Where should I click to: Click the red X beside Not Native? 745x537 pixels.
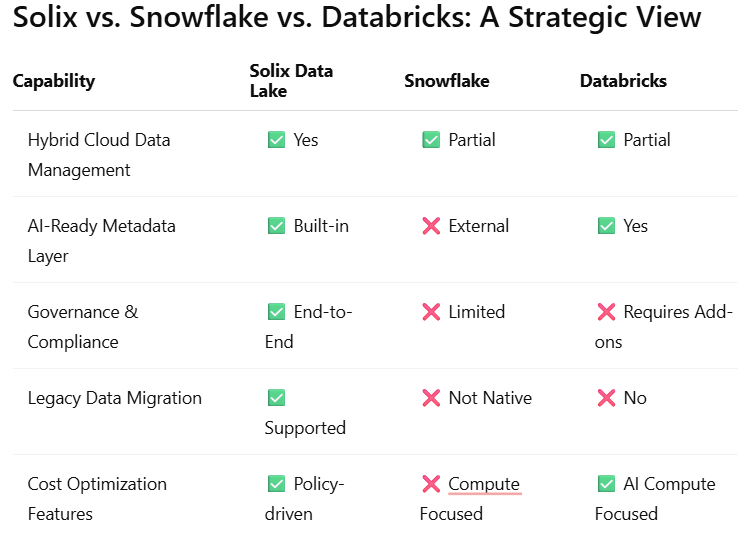pos(431,398)
